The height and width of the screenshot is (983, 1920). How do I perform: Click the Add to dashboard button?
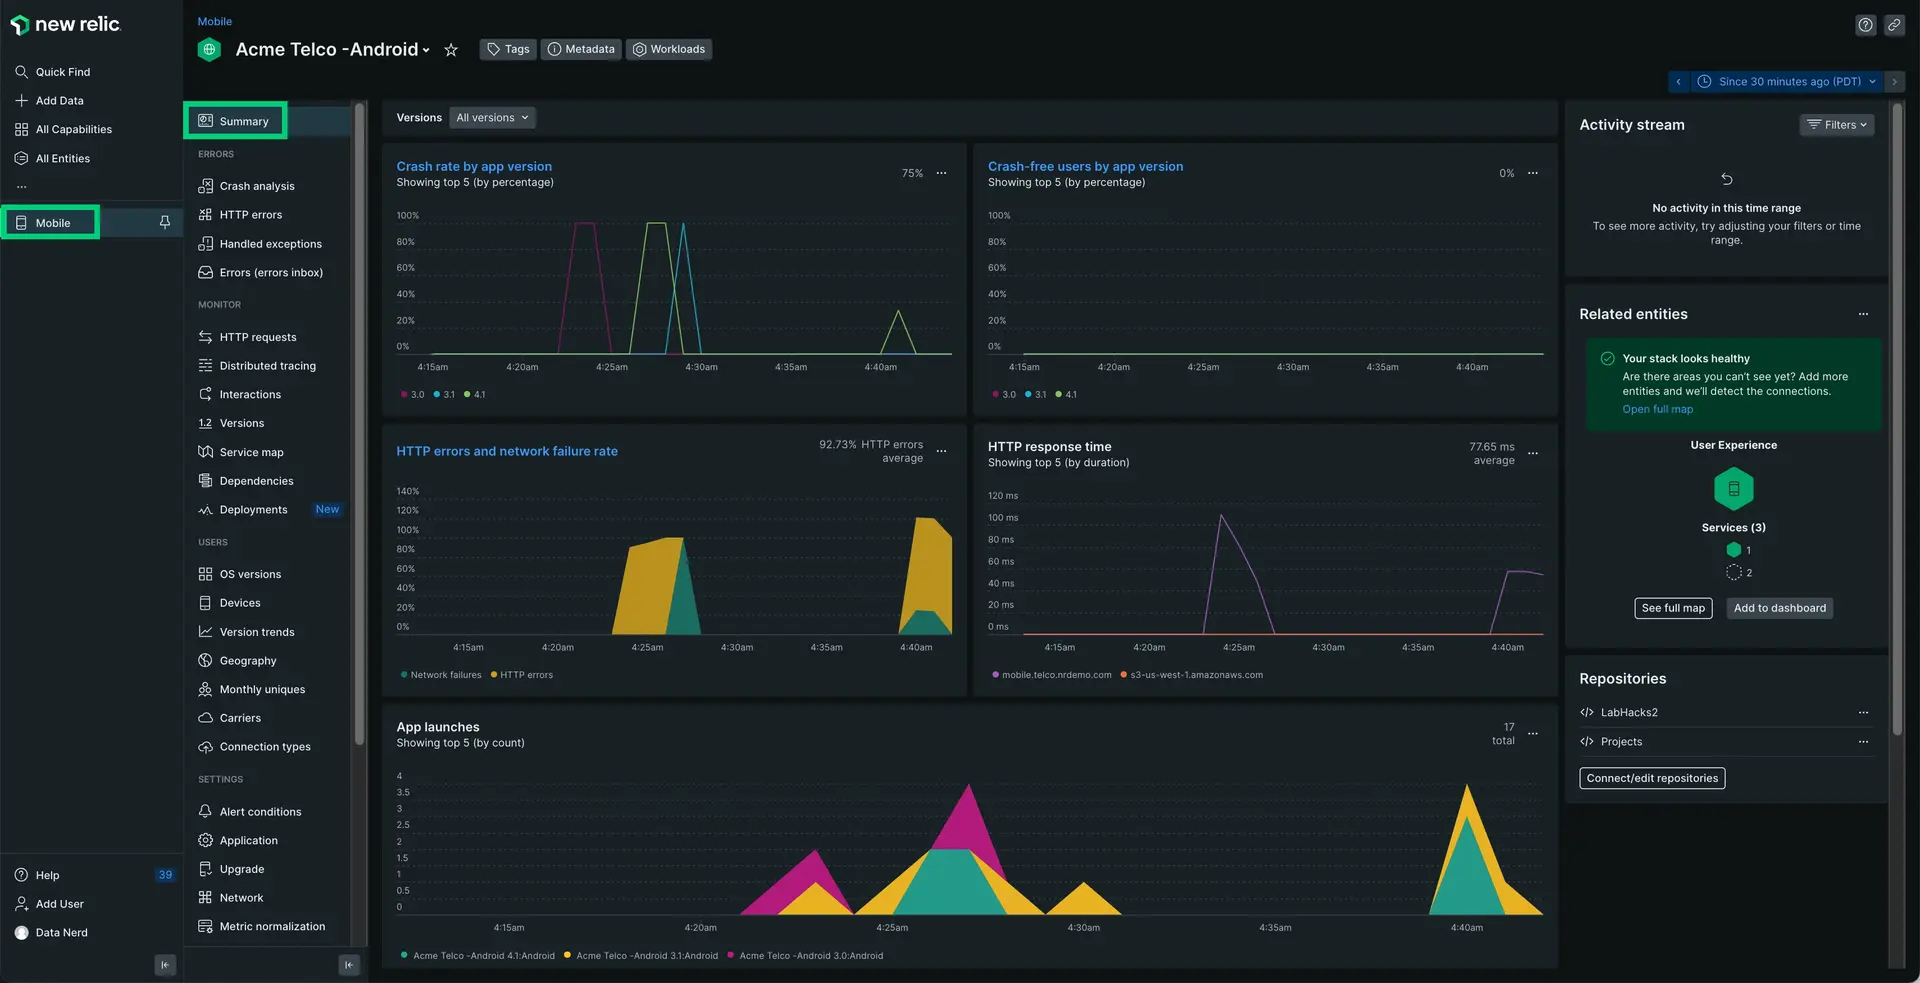point(1779,608)
